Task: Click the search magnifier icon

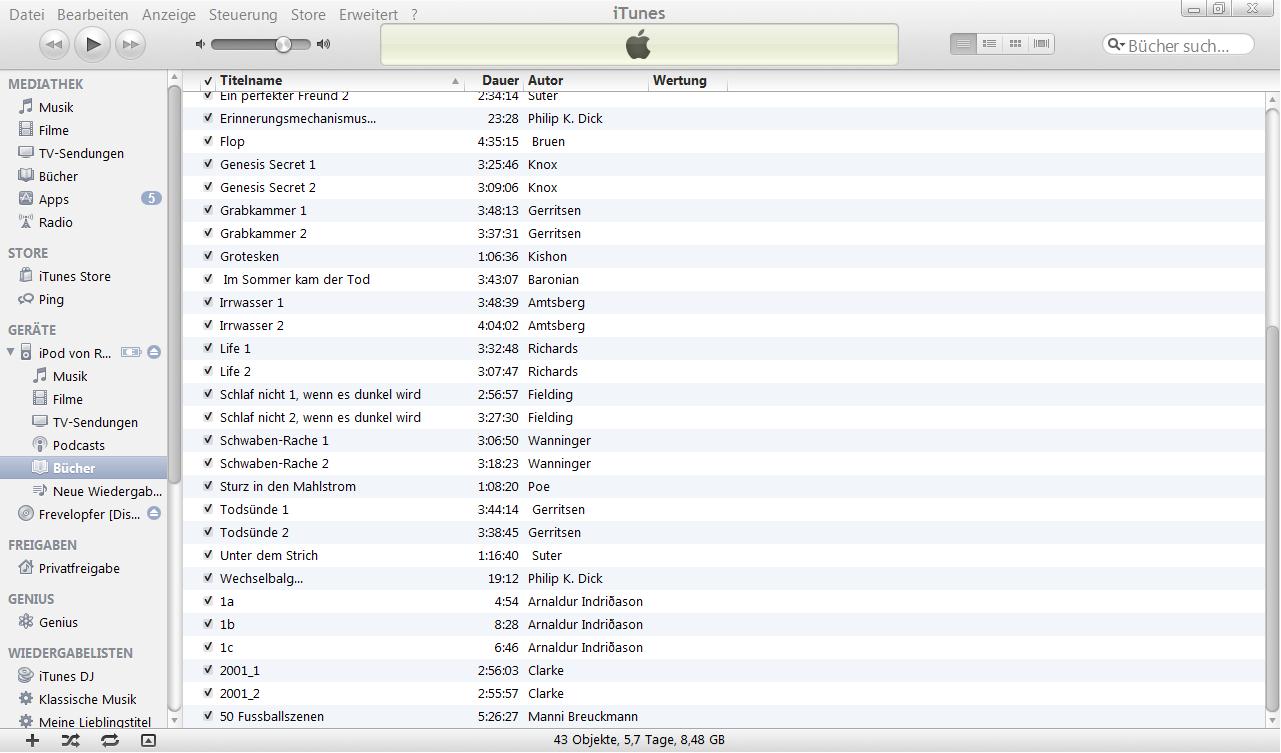Action: (x=1116, y=45)
